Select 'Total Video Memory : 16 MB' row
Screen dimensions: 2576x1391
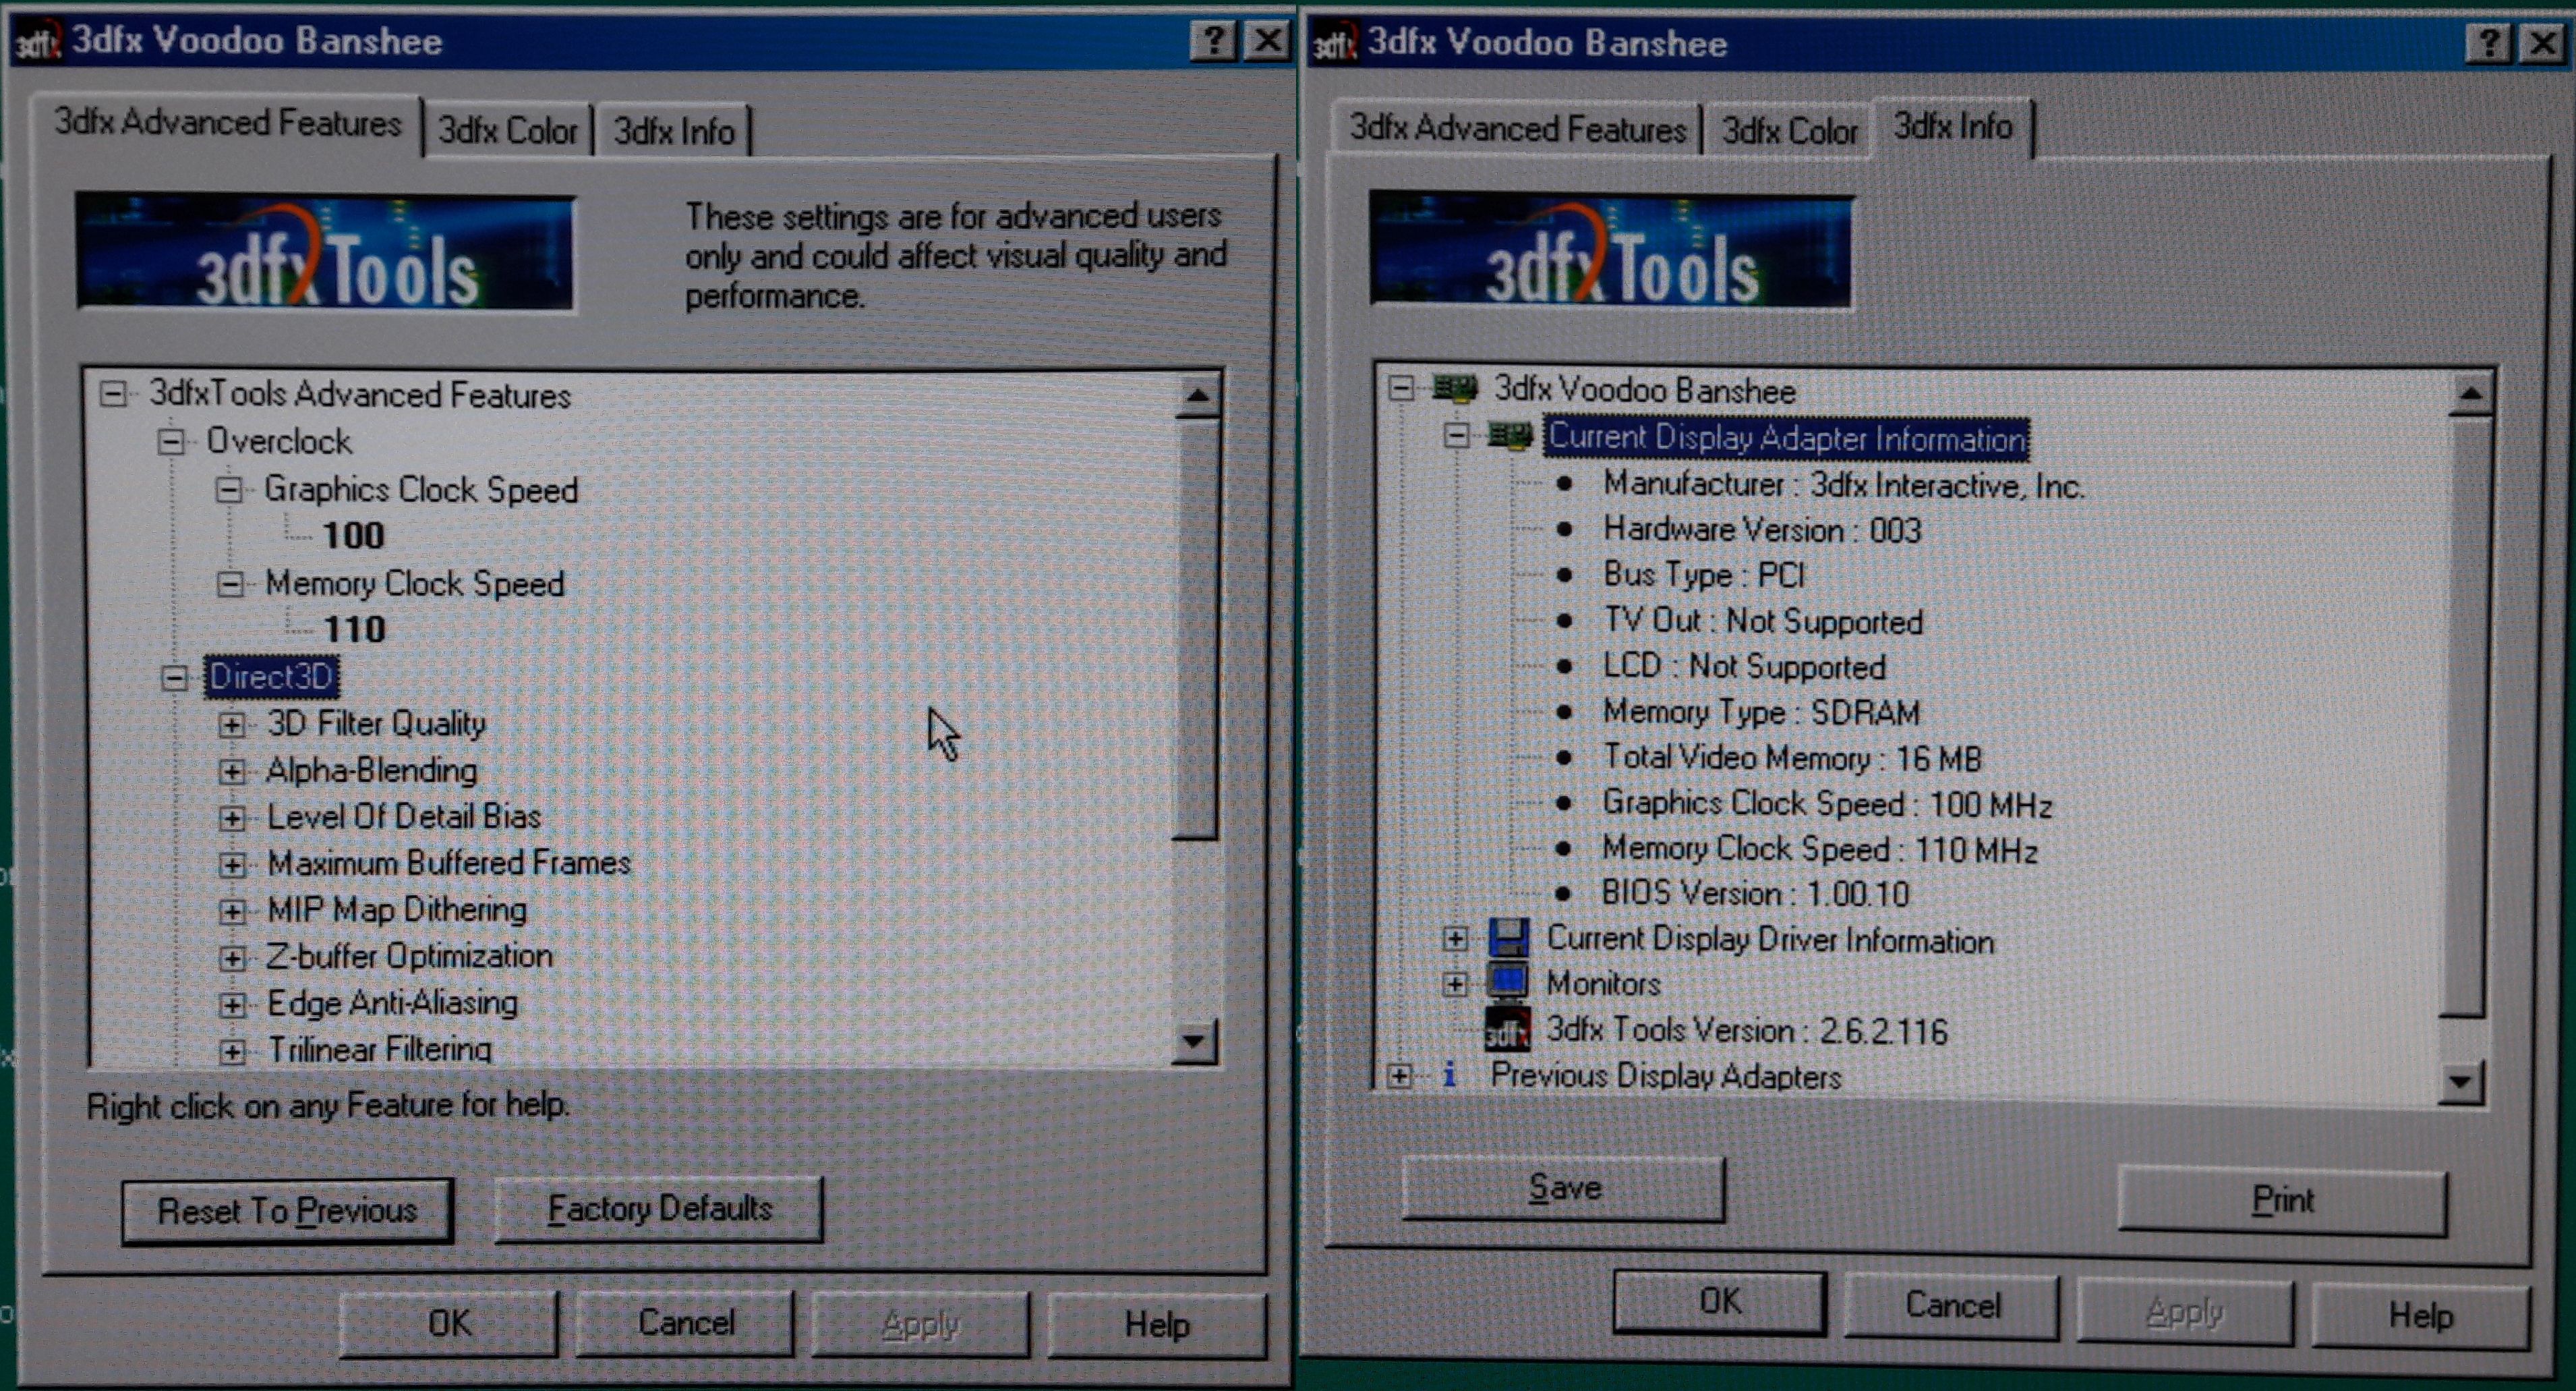coord(1792,758)
